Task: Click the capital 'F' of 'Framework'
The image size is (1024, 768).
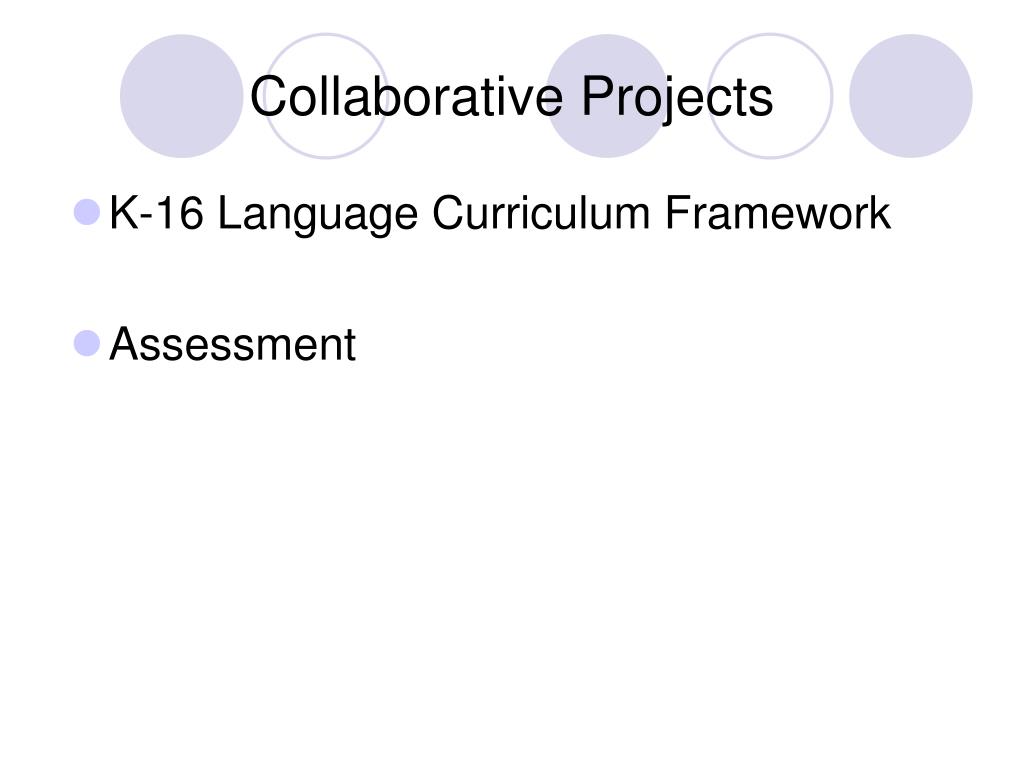Action: (x=679, y=213)
